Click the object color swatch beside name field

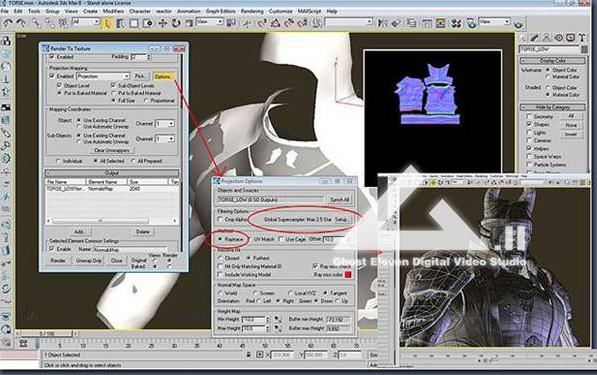click(x=584, y=49)
